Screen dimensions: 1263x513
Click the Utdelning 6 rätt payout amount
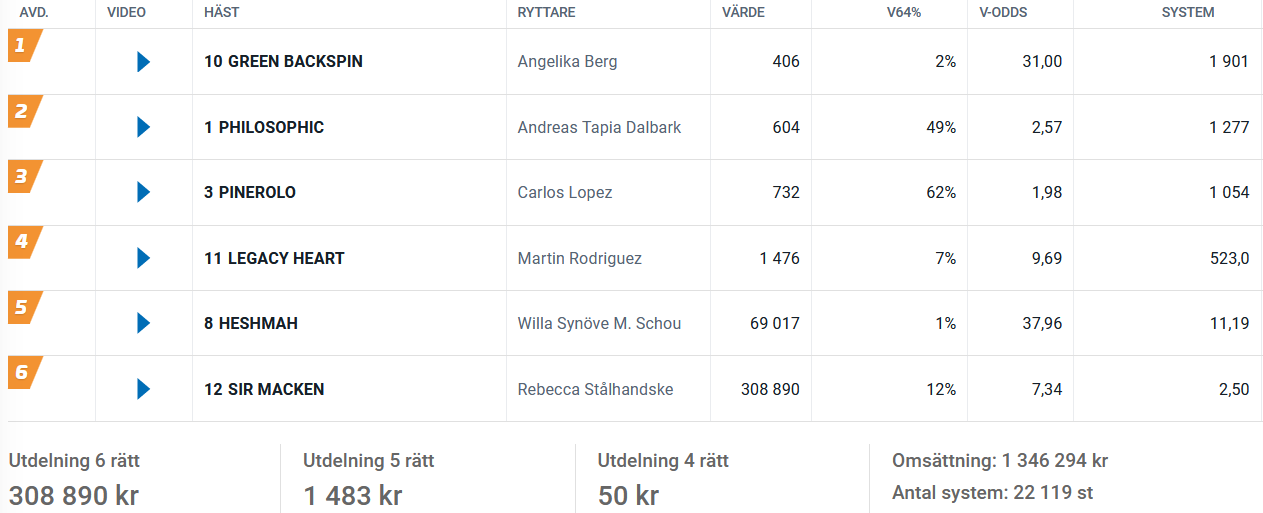74,496
